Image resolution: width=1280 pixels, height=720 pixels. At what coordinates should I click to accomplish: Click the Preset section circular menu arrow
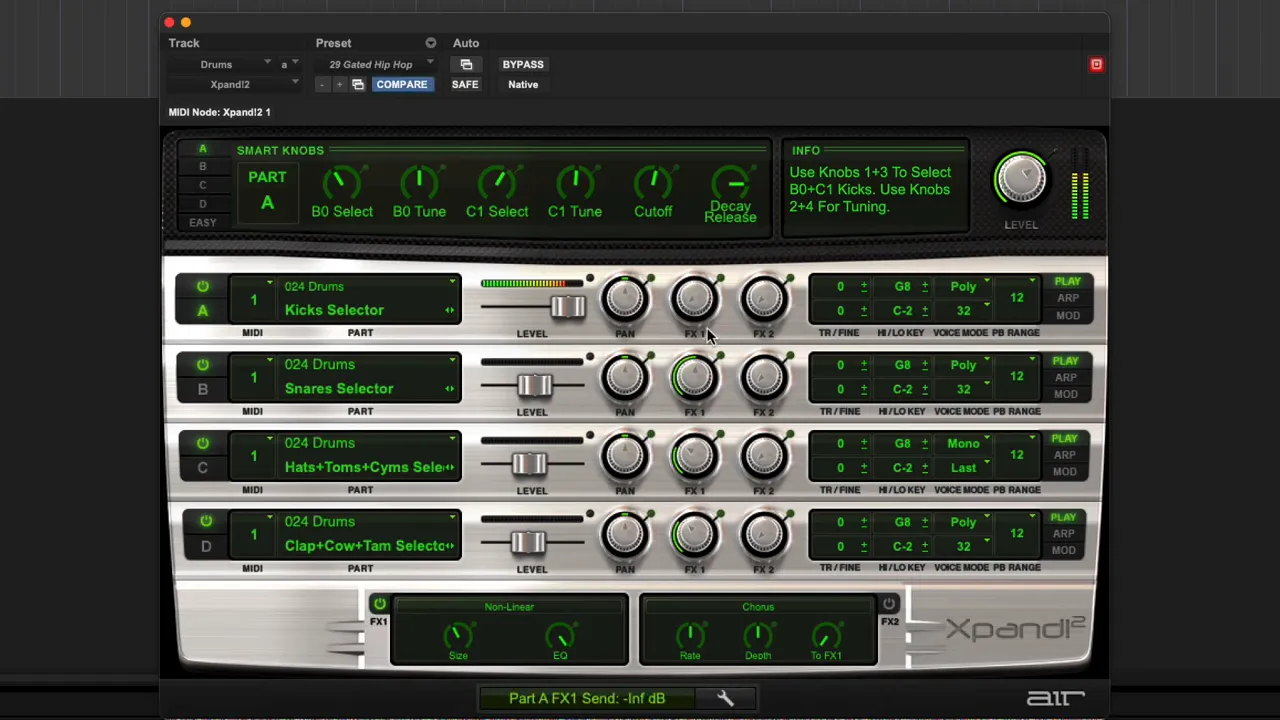(x=430, y=43)
